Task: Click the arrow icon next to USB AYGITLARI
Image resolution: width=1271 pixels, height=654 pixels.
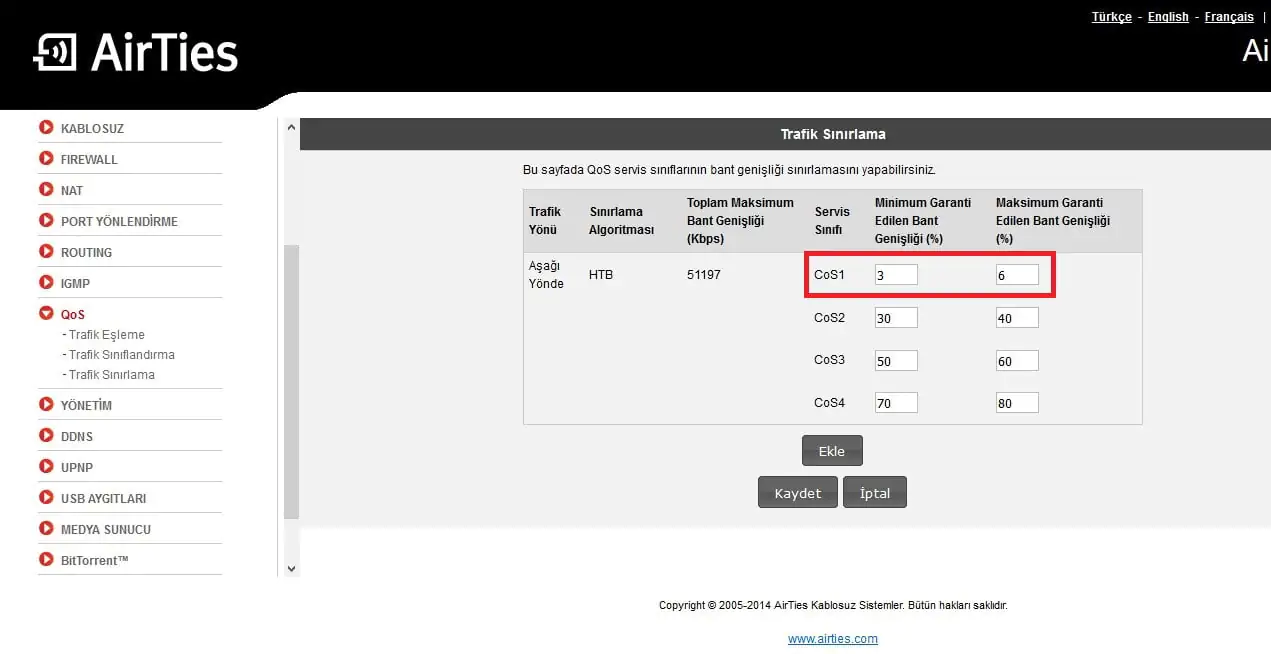Action: [x=46, y=497]
